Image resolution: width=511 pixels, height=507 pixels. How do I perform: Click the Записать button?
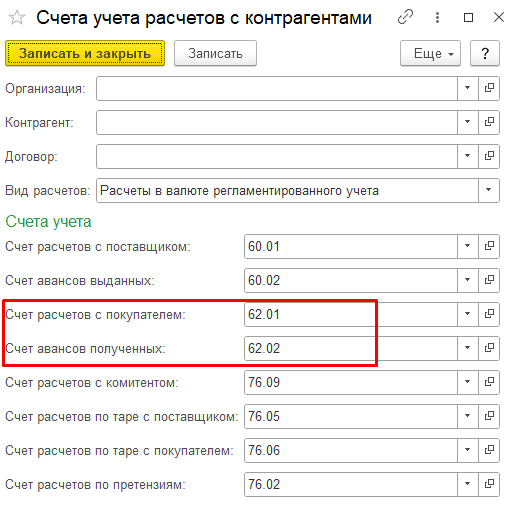point(215,53)
